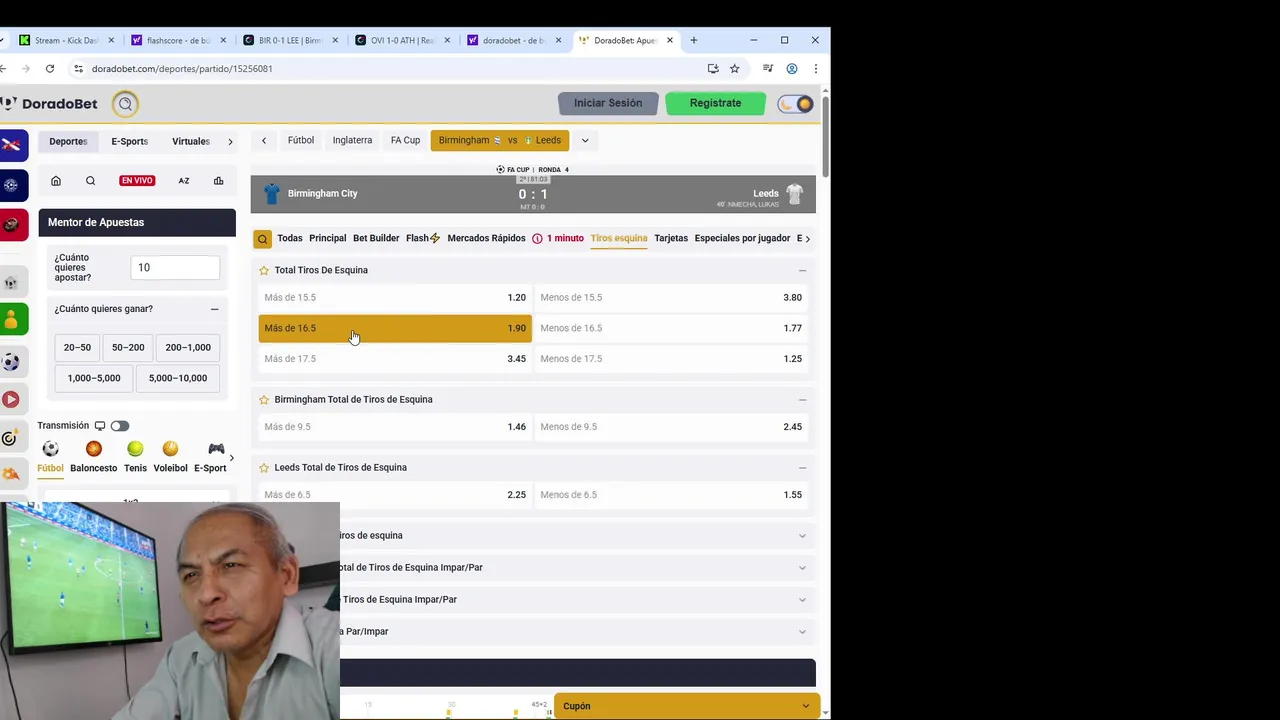Switch to the Todas markets tab

tap(290, 238)
